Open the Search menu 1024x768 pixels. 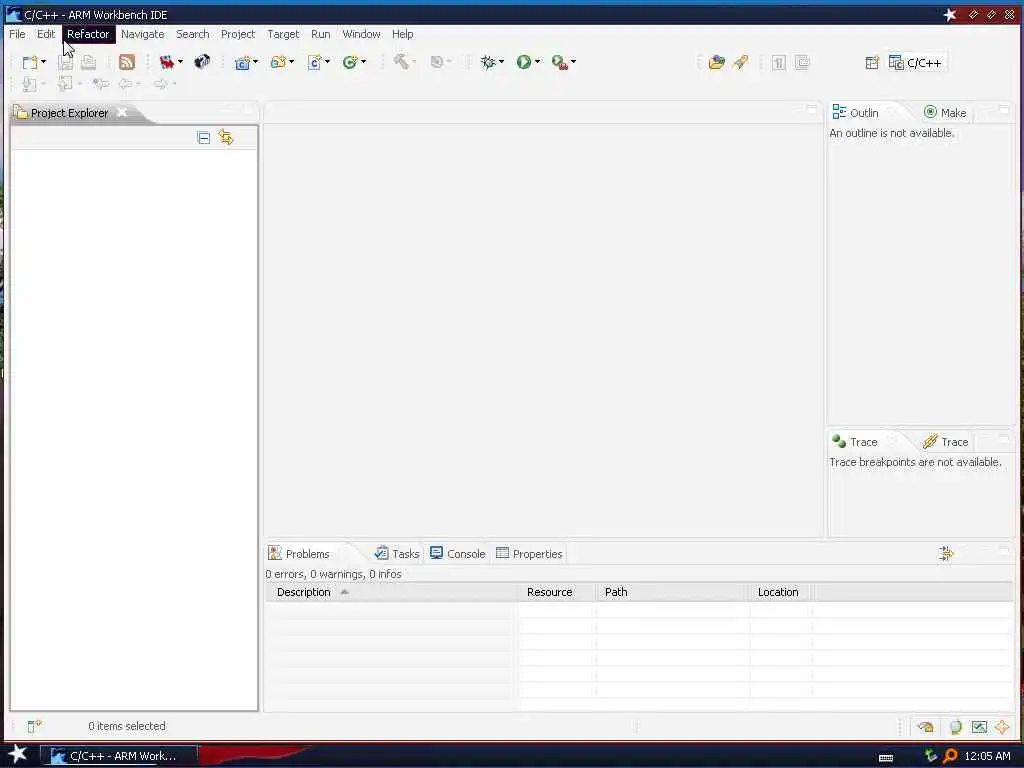193,34
